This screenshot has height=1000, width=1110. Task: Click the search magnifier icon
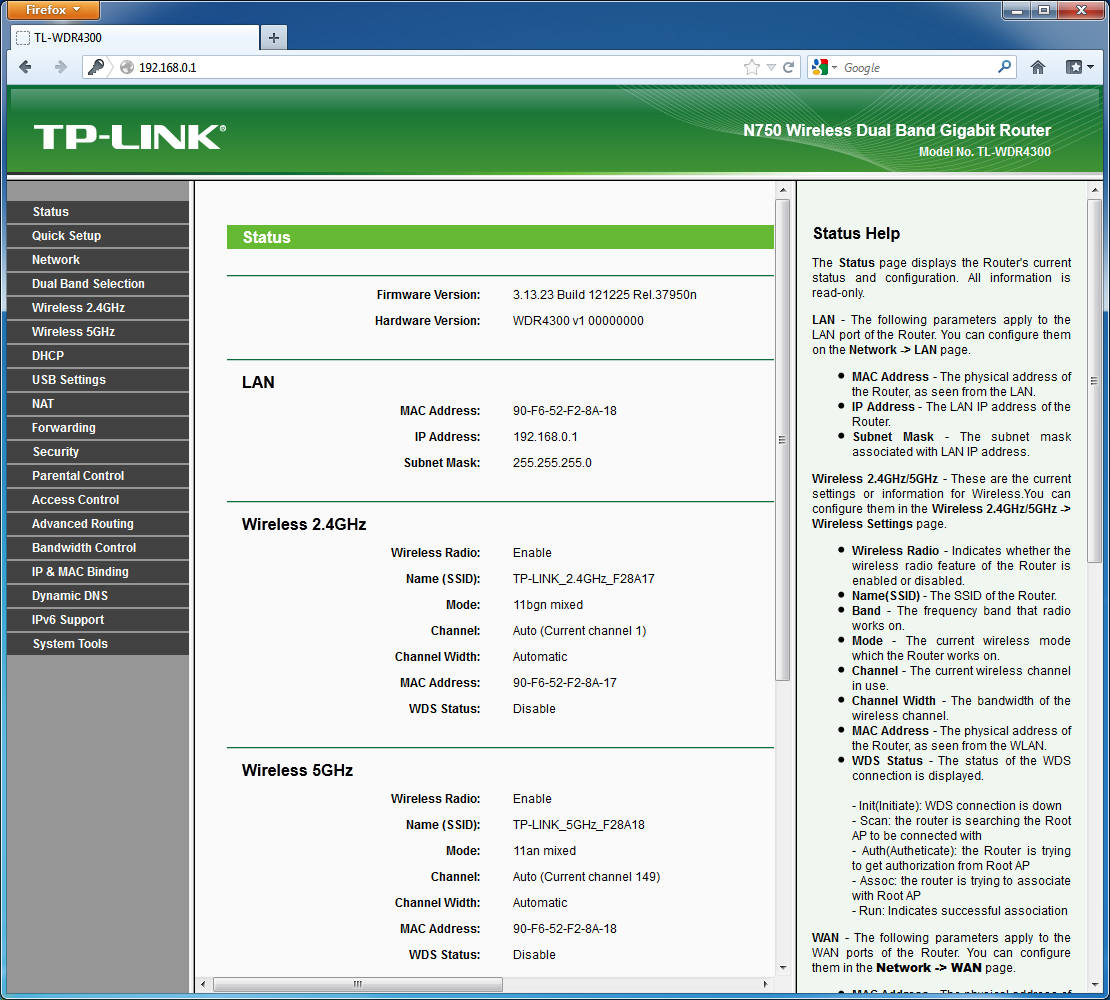tap(1004, 67)
